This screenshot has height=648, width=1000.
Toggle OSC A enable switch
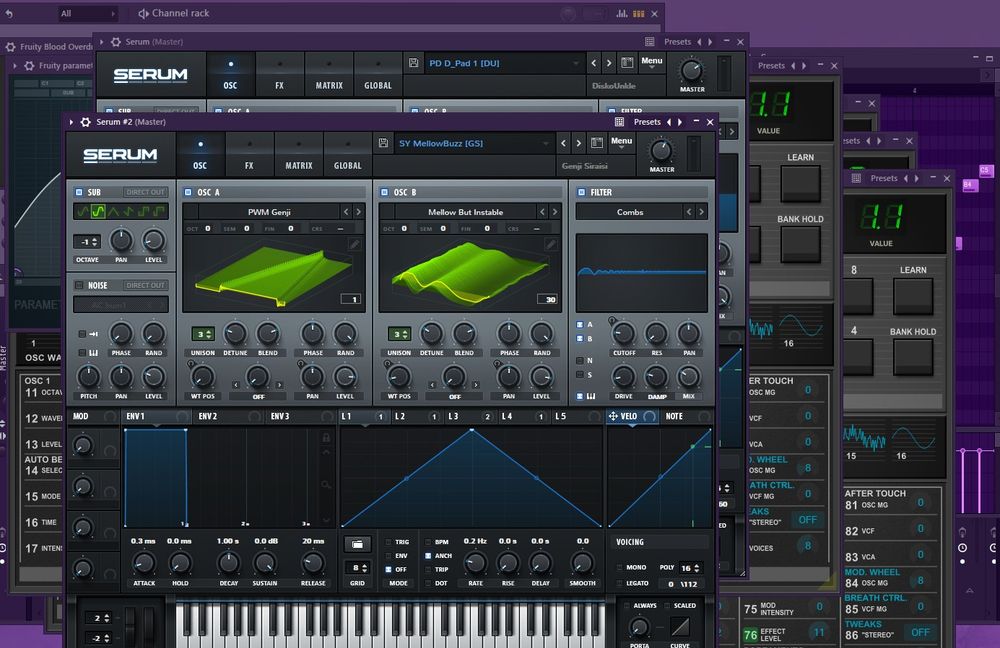click(x=188, y=192)
